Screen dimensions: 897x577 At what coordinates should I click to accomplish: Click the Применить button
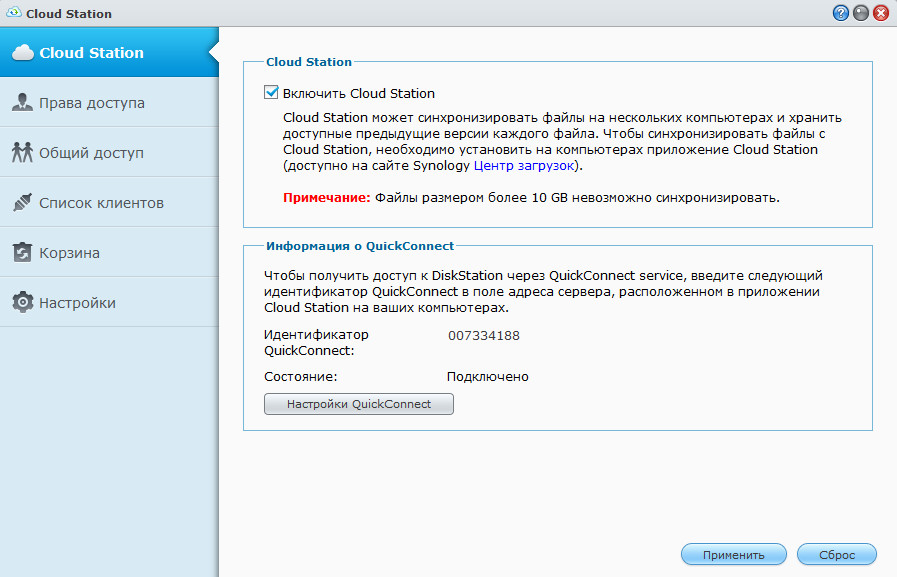tap(733, 555)
